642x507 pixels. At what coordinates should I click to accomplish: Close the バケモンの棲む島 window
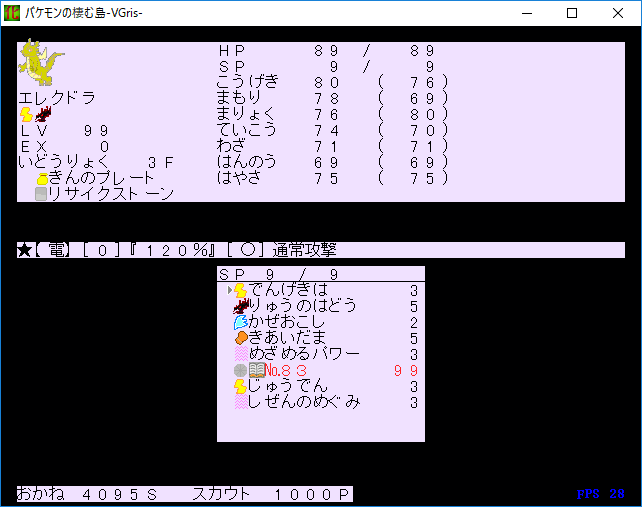618,13
